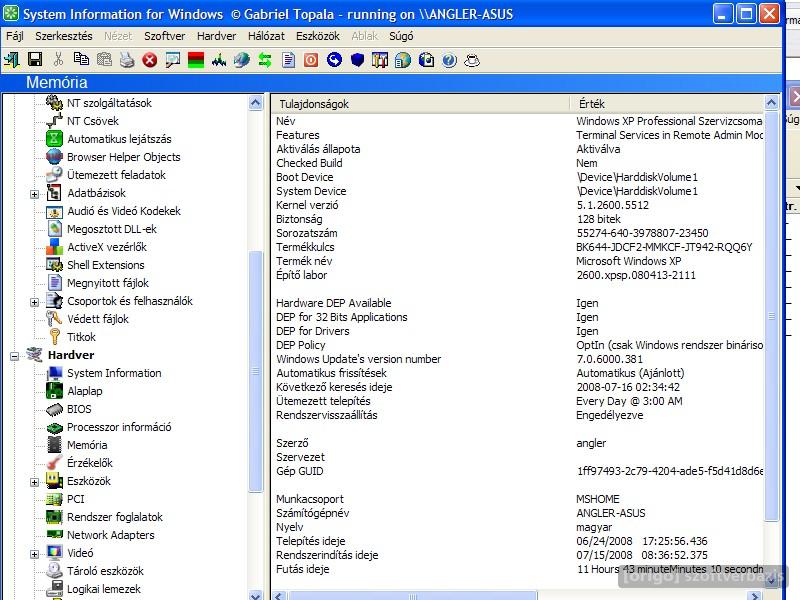This screenshot has width=800, height=600.
Task: Open the Szoftver menu
Action: click(164, 36)
